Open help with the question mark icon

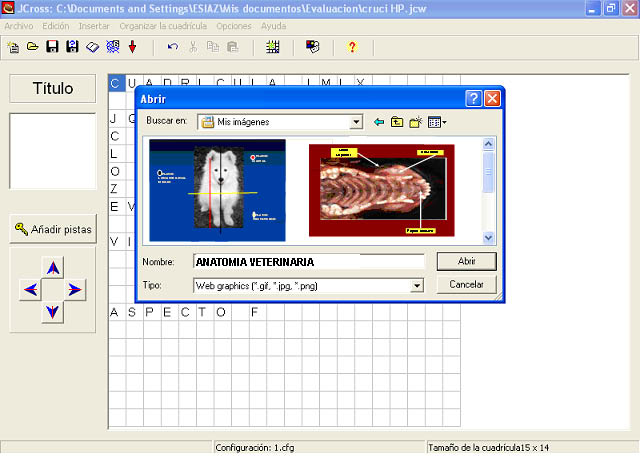pyautogui.click(x=352, y=47)
